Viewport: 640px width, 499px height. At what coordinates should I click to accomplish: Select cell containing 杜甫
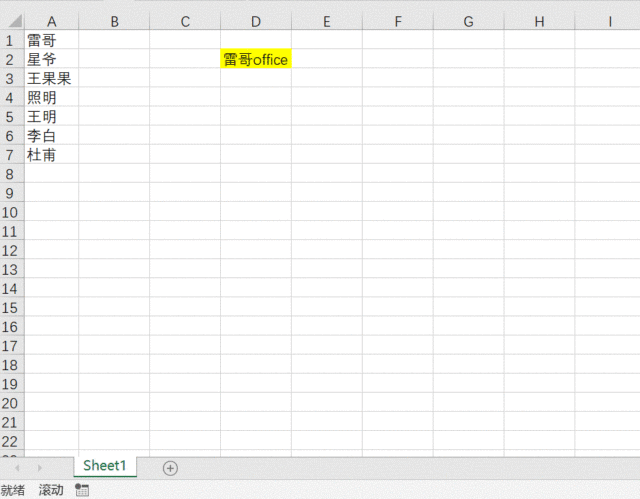coord(51,155)
